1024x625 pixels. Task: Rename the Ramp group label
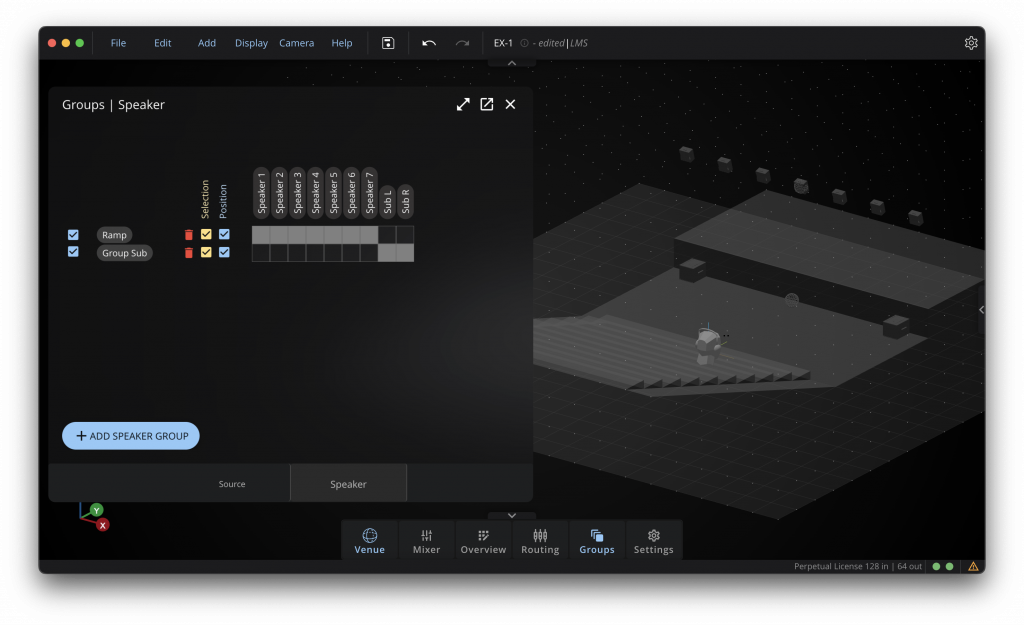pyautogui.click(x=114, y=234)
